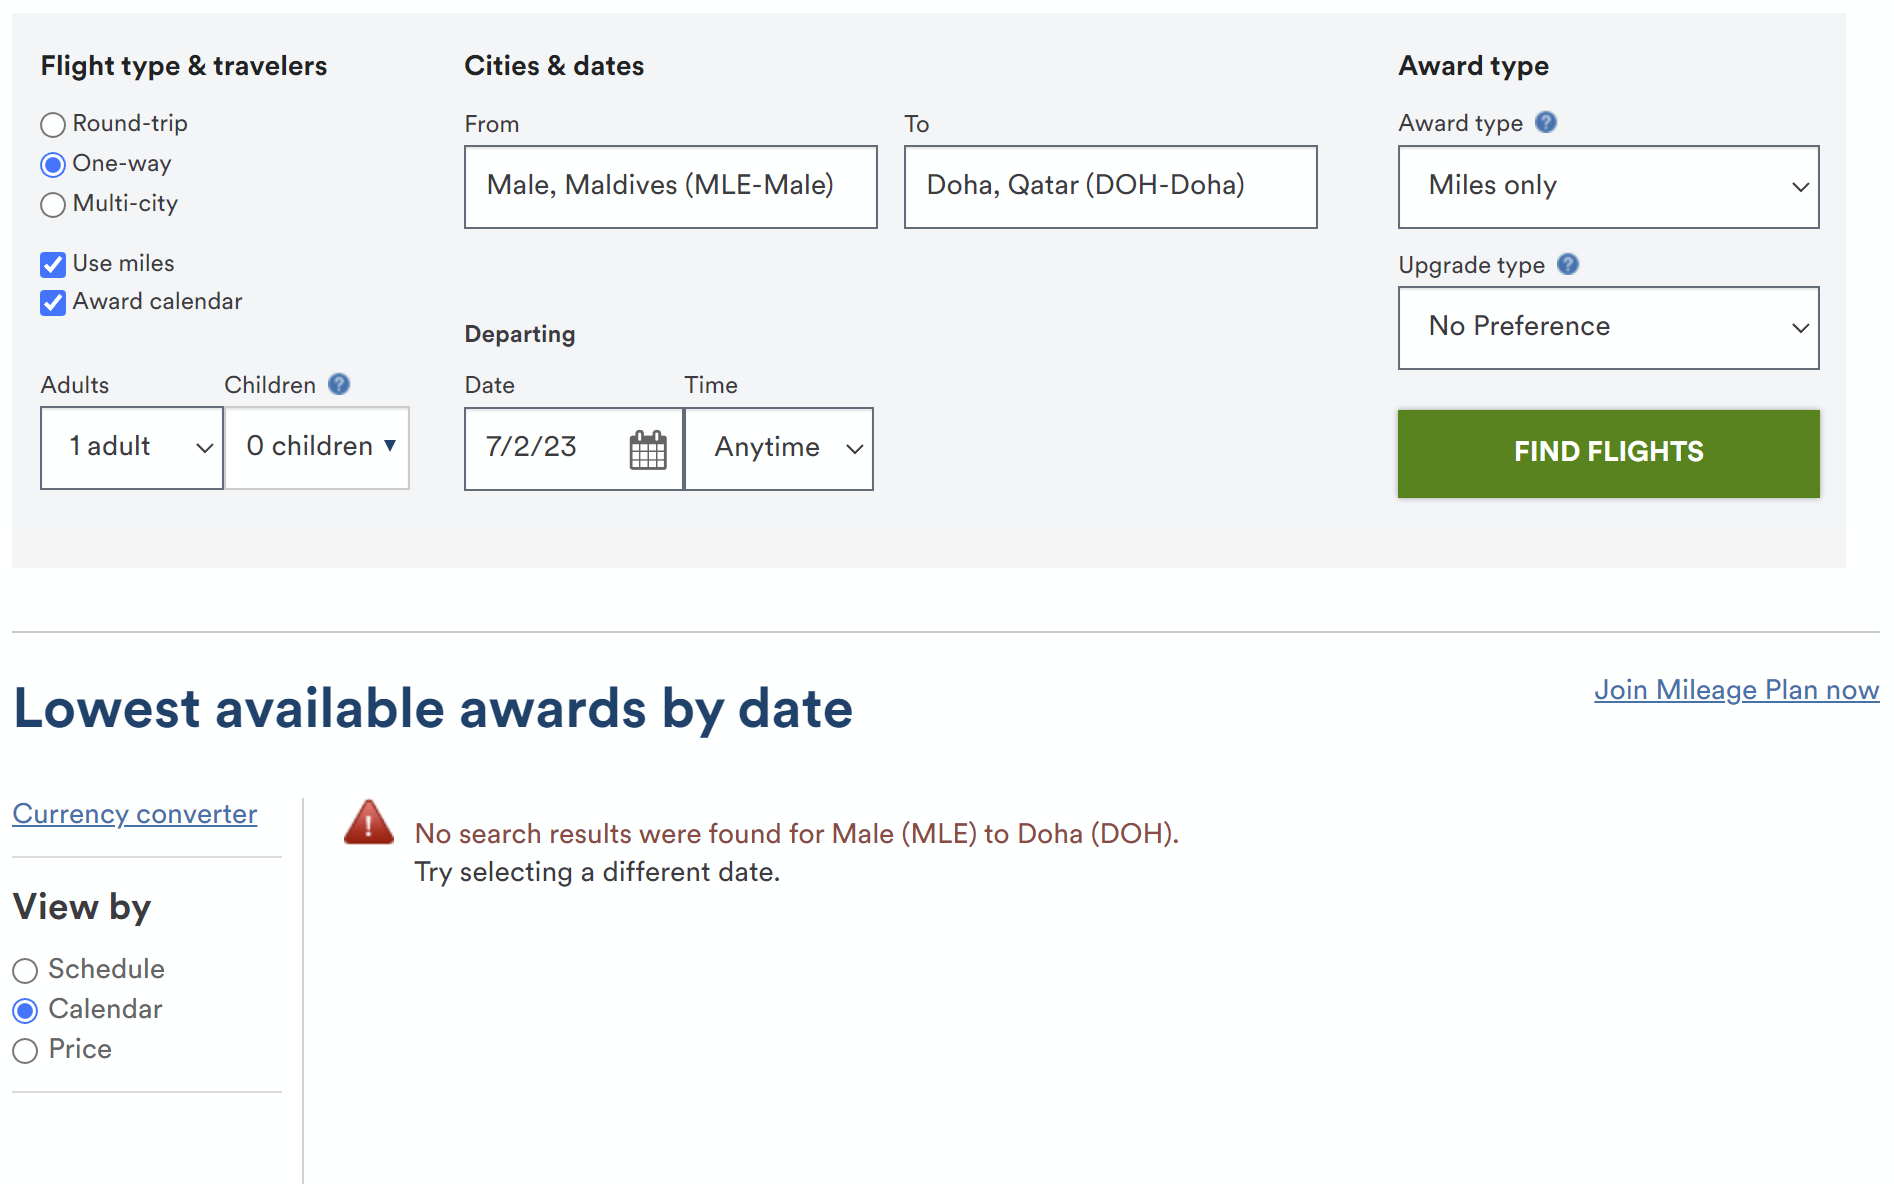Switch view to Price
The height and width of the screenshot is (1184, 1894).
25,1050
